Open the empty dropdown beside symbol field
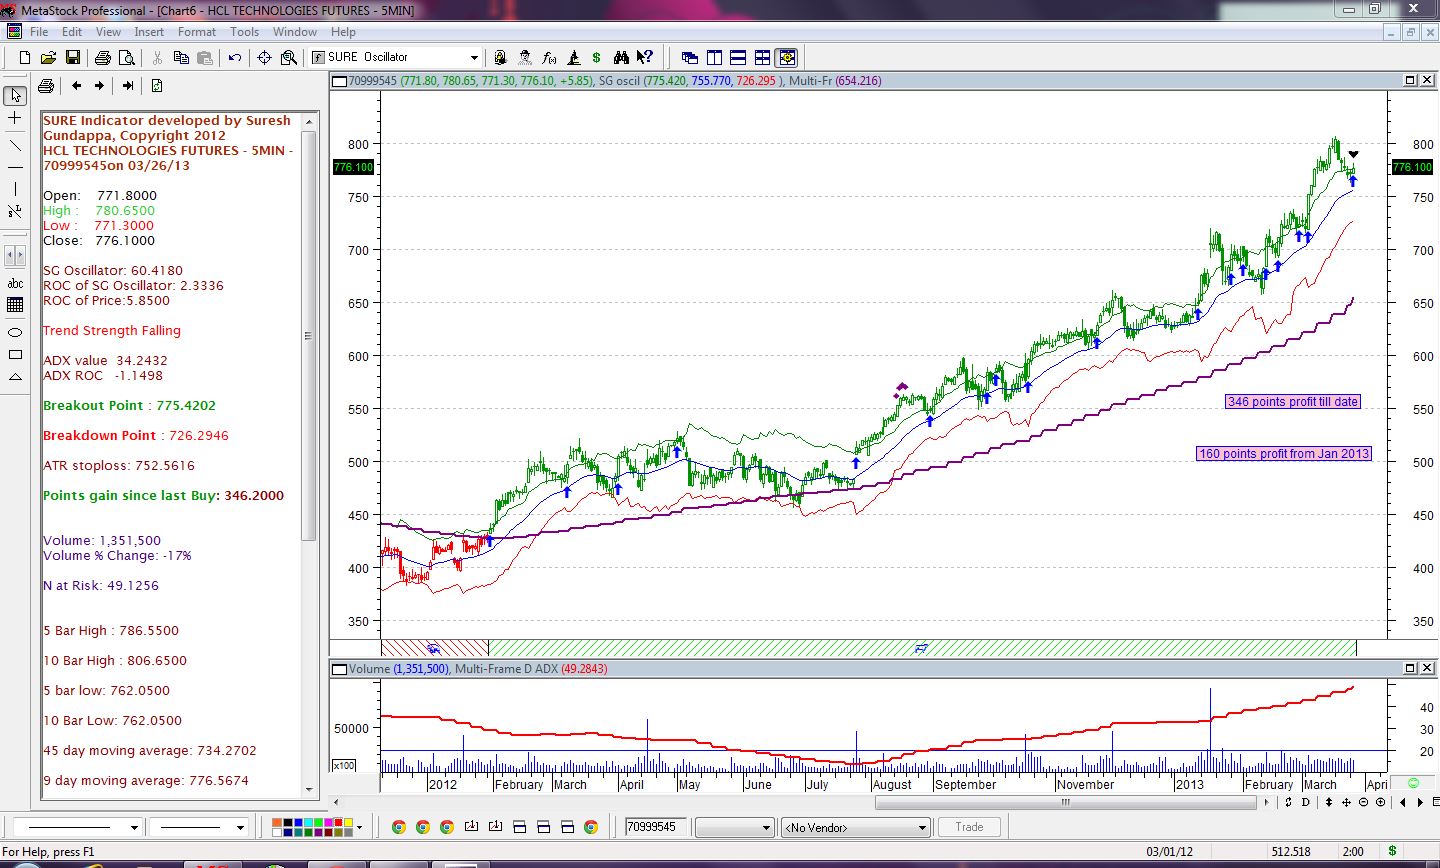 tap(735, 827)
